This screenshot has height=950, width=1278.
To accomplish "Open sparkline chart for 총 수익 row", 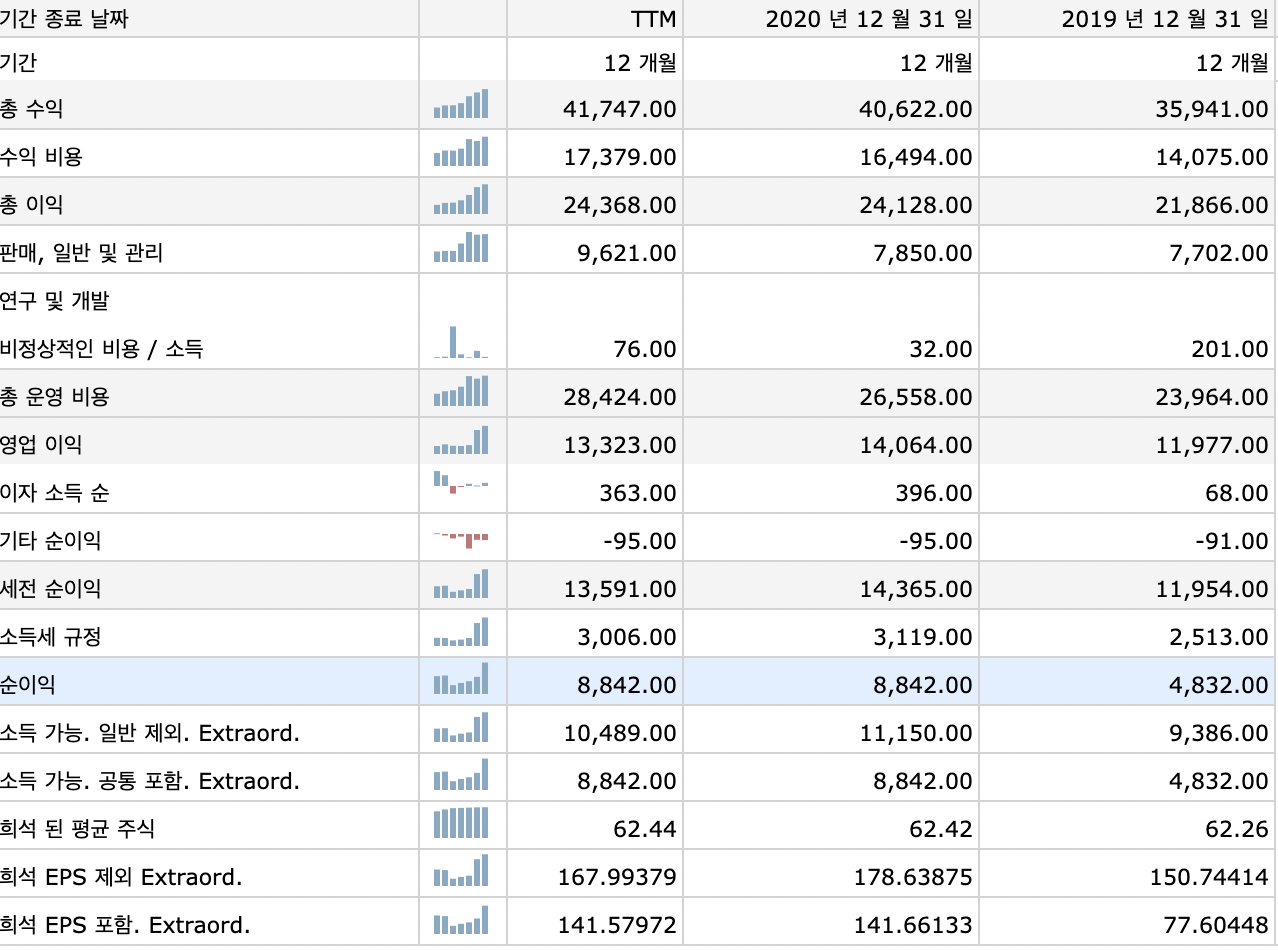I will pos(461,104).
